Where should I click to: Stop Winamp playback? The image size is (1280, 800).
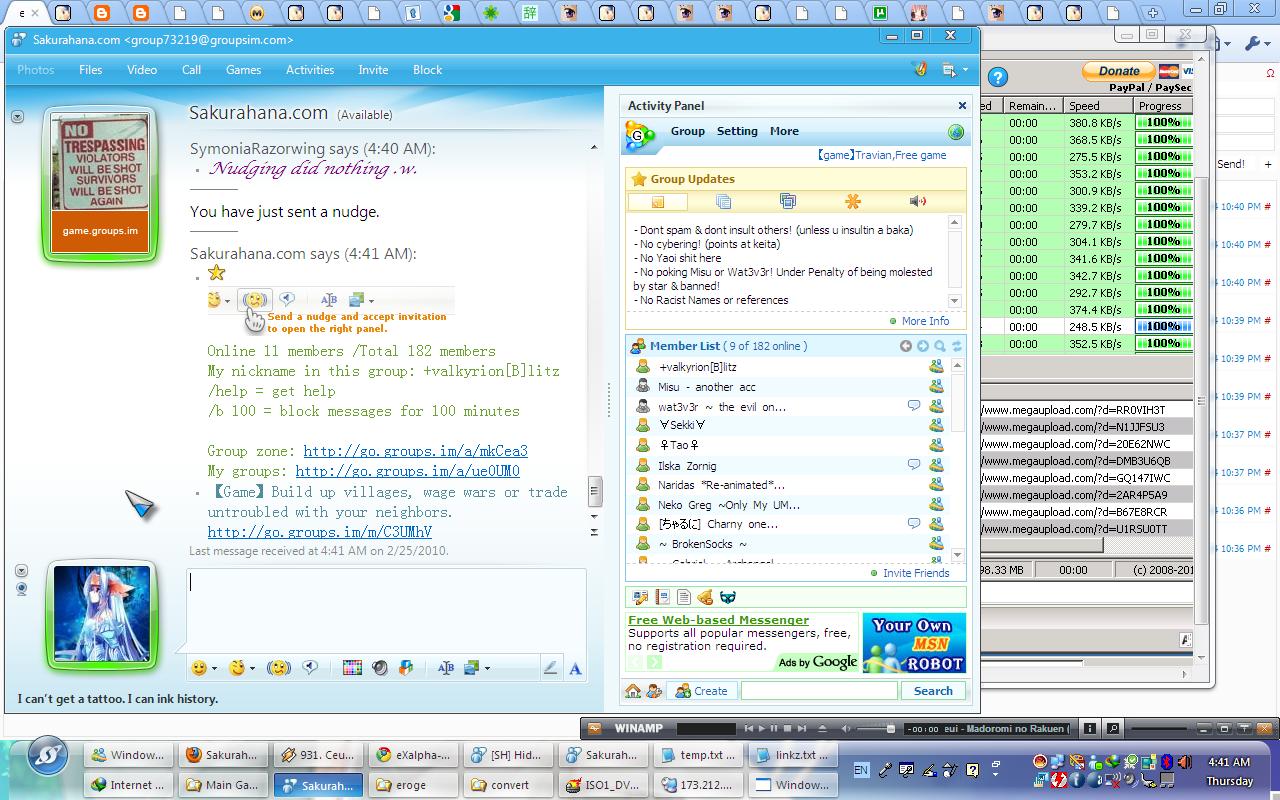tap(787, 728)
